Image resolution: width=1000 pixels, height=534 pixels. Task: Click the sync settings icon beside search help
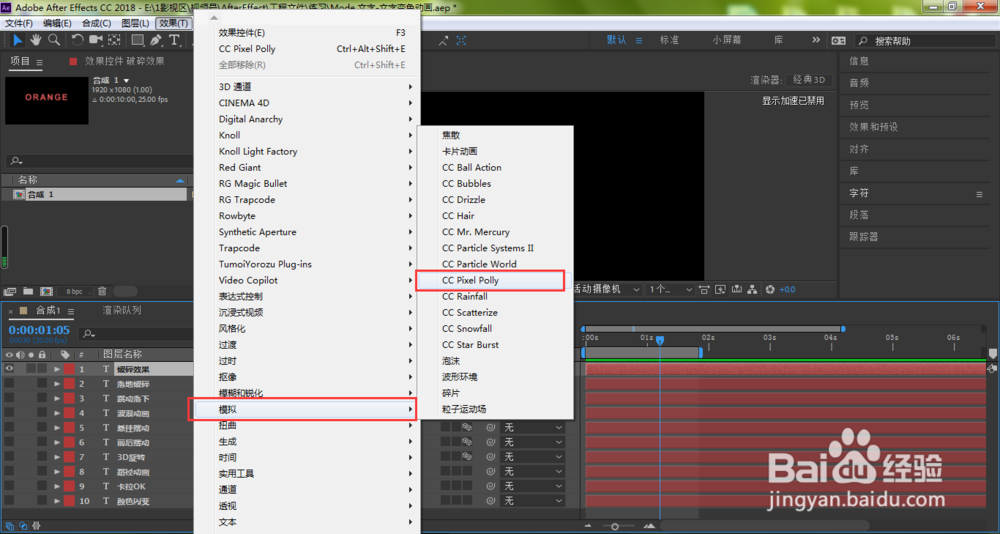[x=838, y=40]
